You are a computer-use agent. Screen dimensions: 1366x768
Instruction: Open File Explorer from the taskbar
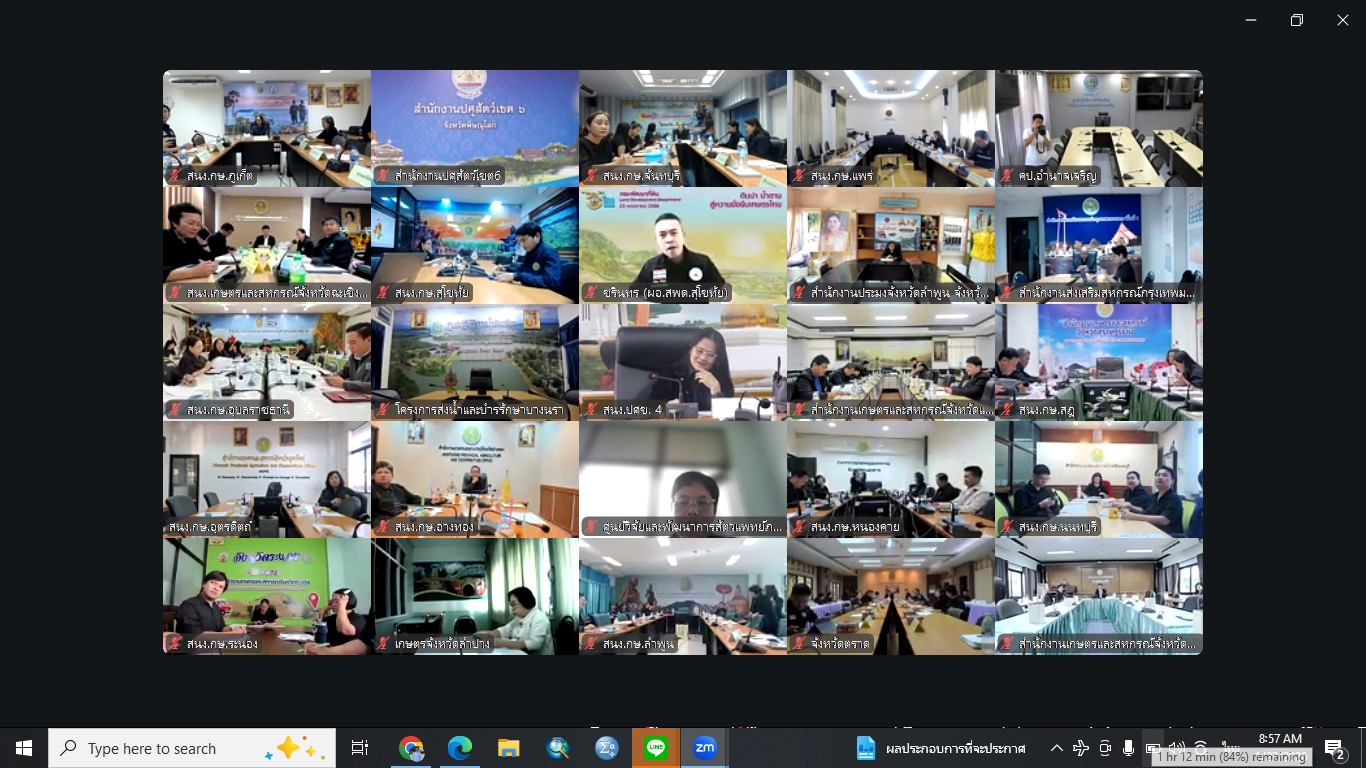click(x=508, y=748)
